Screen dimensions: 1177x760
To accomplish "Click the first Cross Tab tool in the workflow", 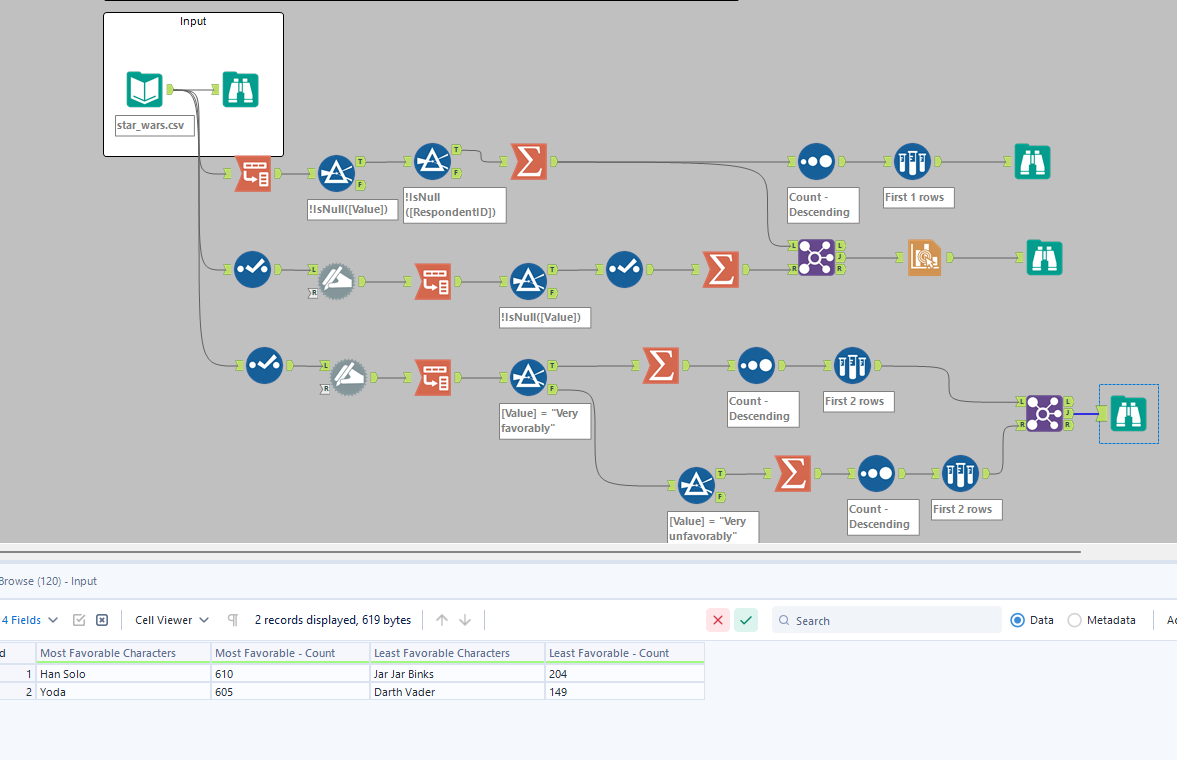I will pos(253,172).
